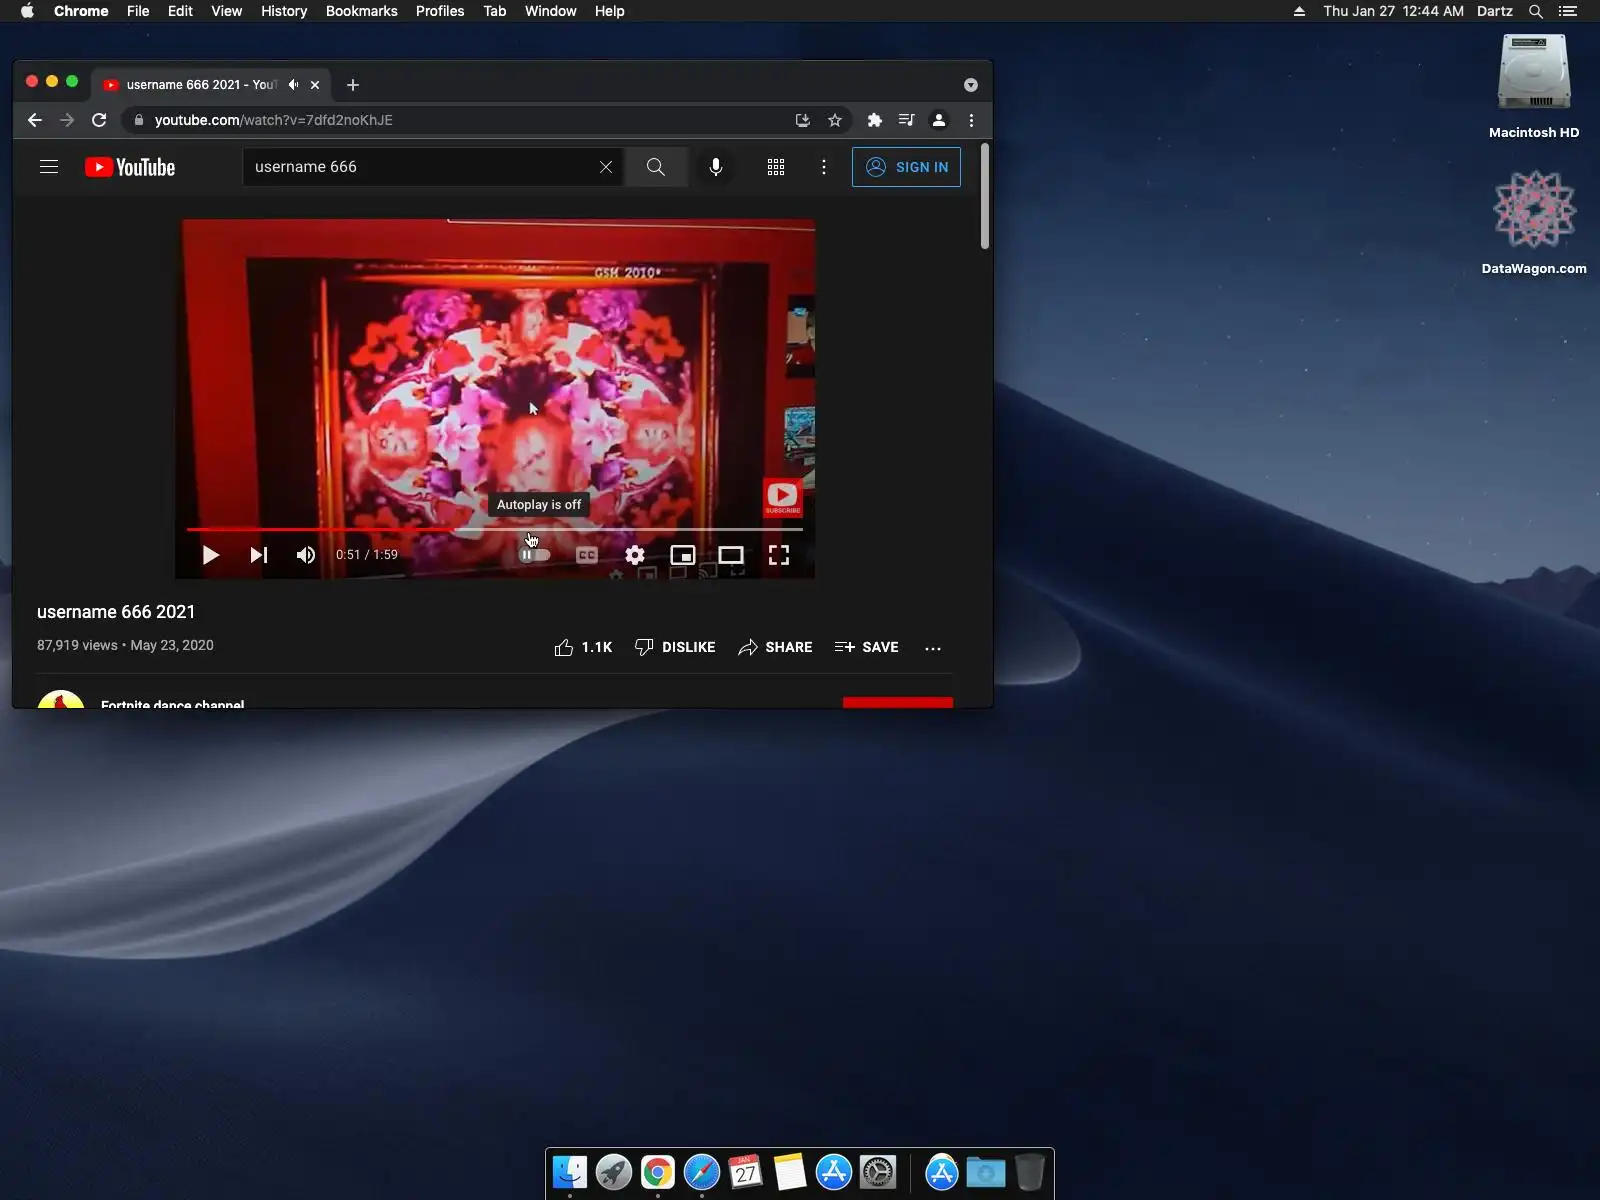Mute the tab using its speaker icon

point(293,85)
